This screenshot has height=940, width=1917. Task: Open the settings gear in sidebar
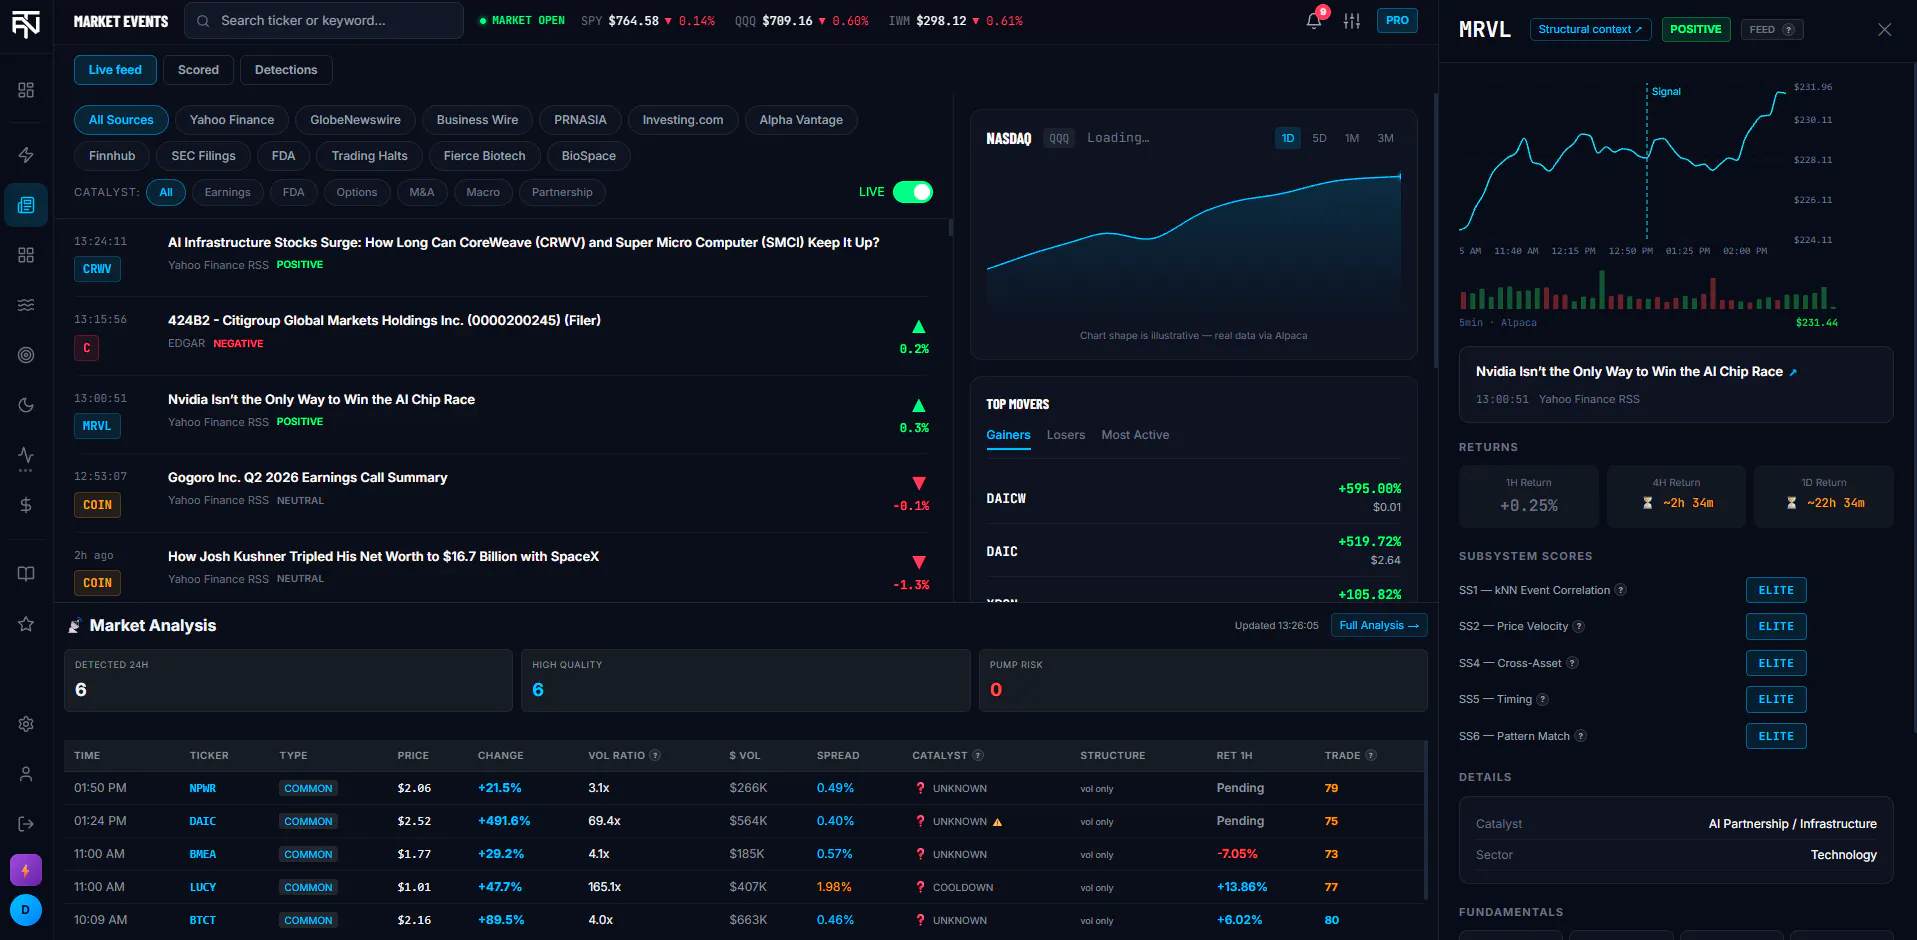tap(26, 724)
